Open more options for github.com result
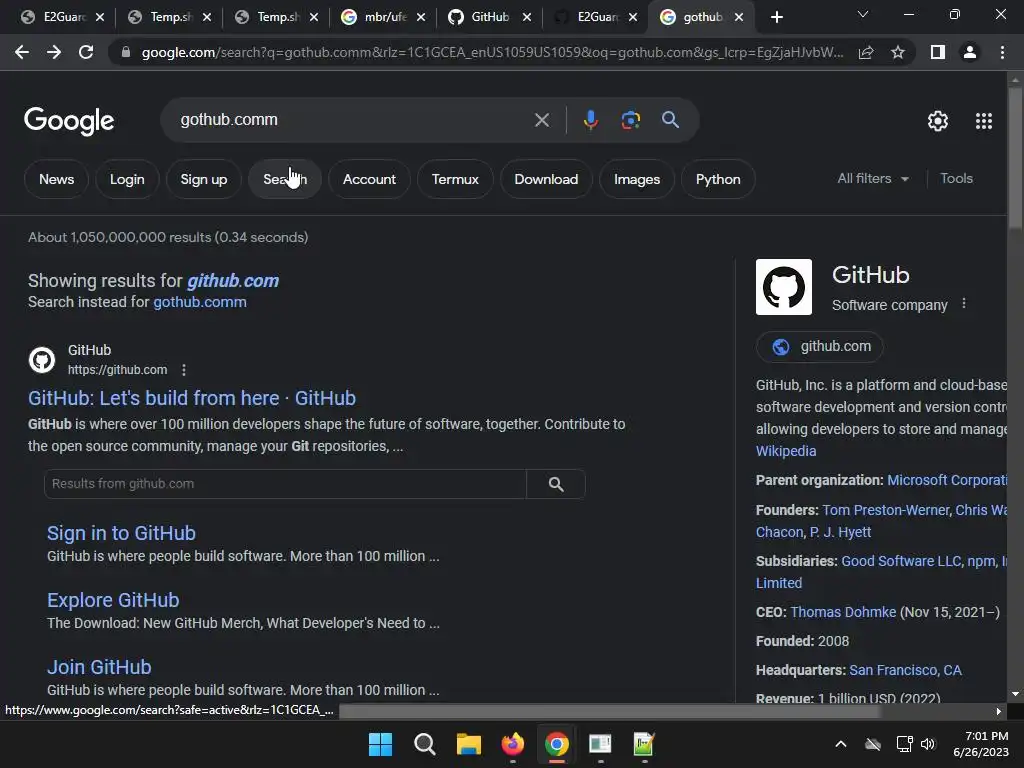The height and width of the screenshot is (768, 1024). pyautogui.click(x=184, y=370)
